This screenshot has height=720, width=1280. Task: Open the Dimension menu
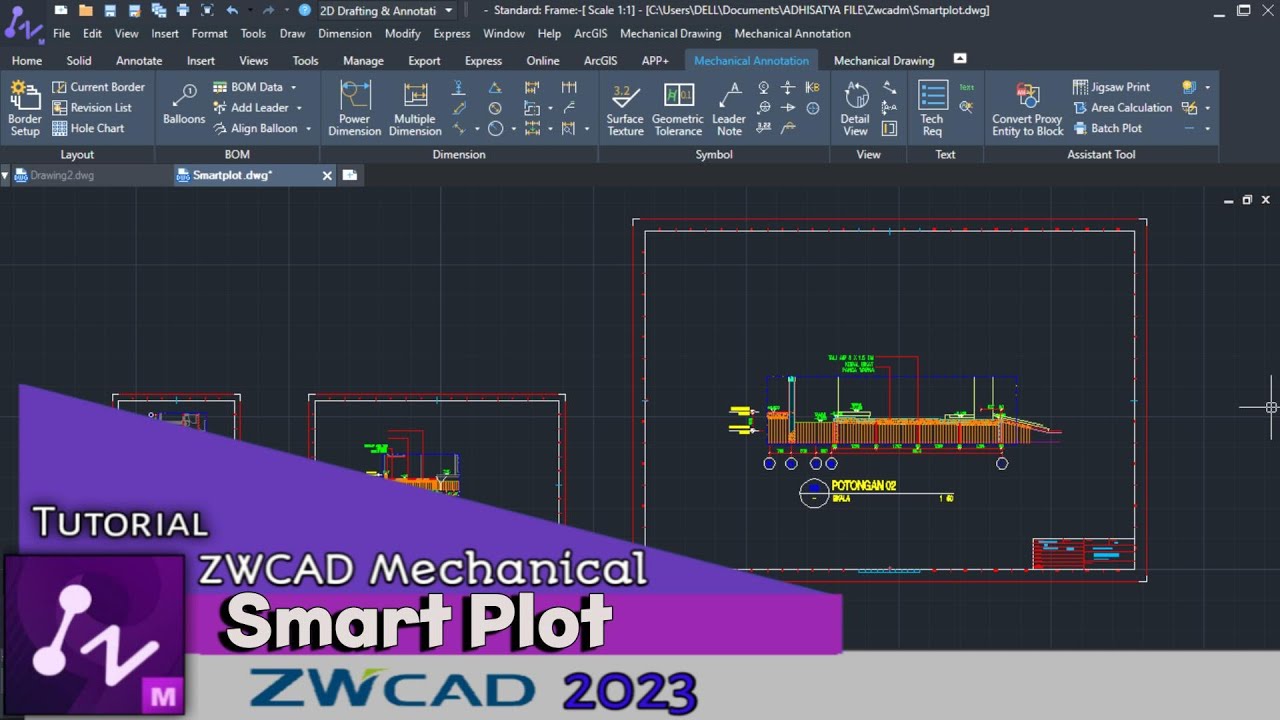point(345,33)
